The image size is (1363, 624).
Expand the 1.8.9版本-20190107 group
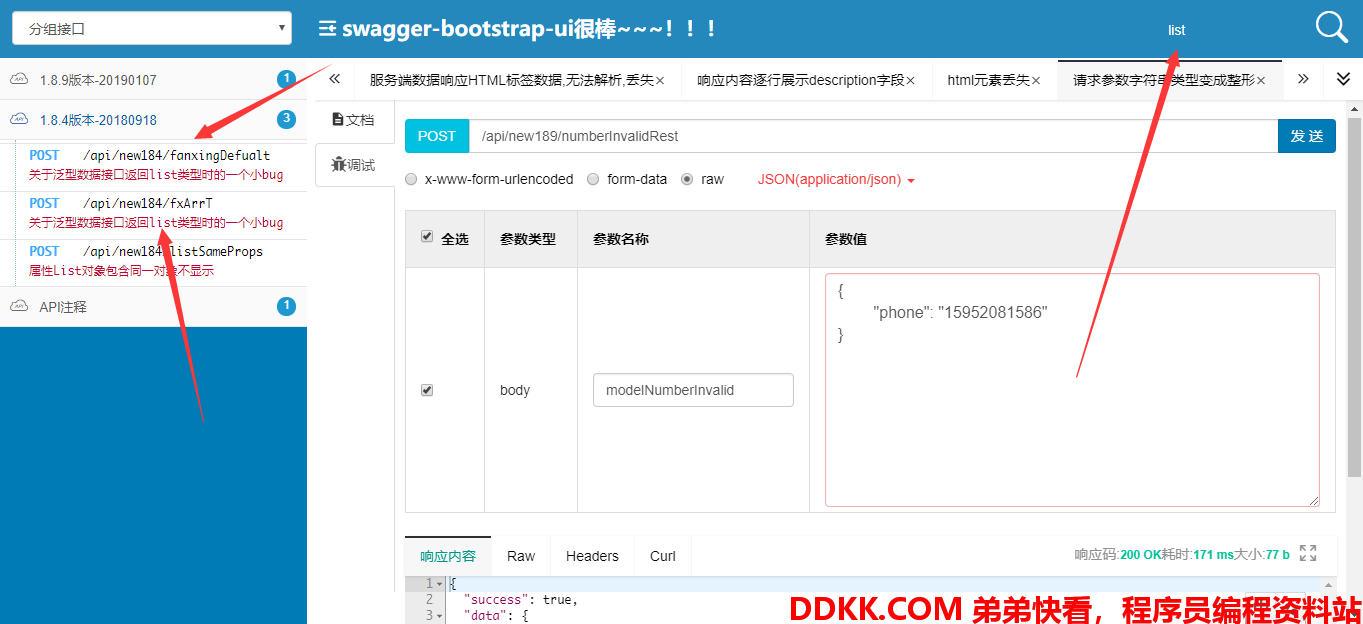(x=153, y=80)
